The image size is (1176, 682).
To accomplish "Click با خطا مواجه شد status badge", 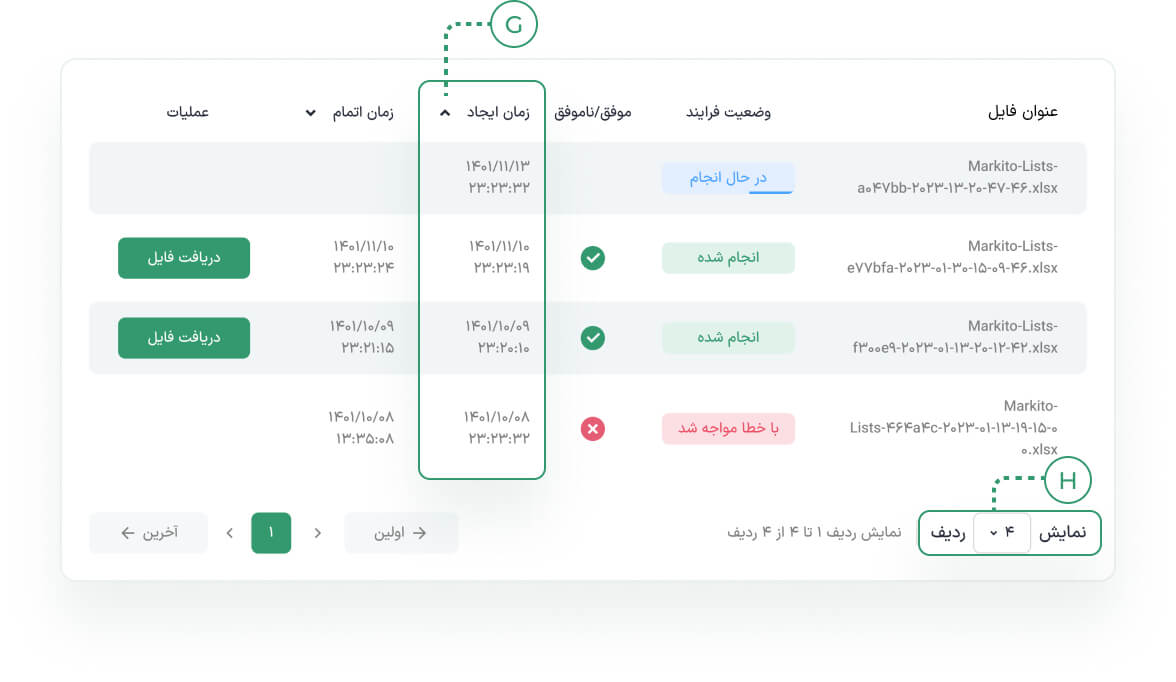I will 728,428.
